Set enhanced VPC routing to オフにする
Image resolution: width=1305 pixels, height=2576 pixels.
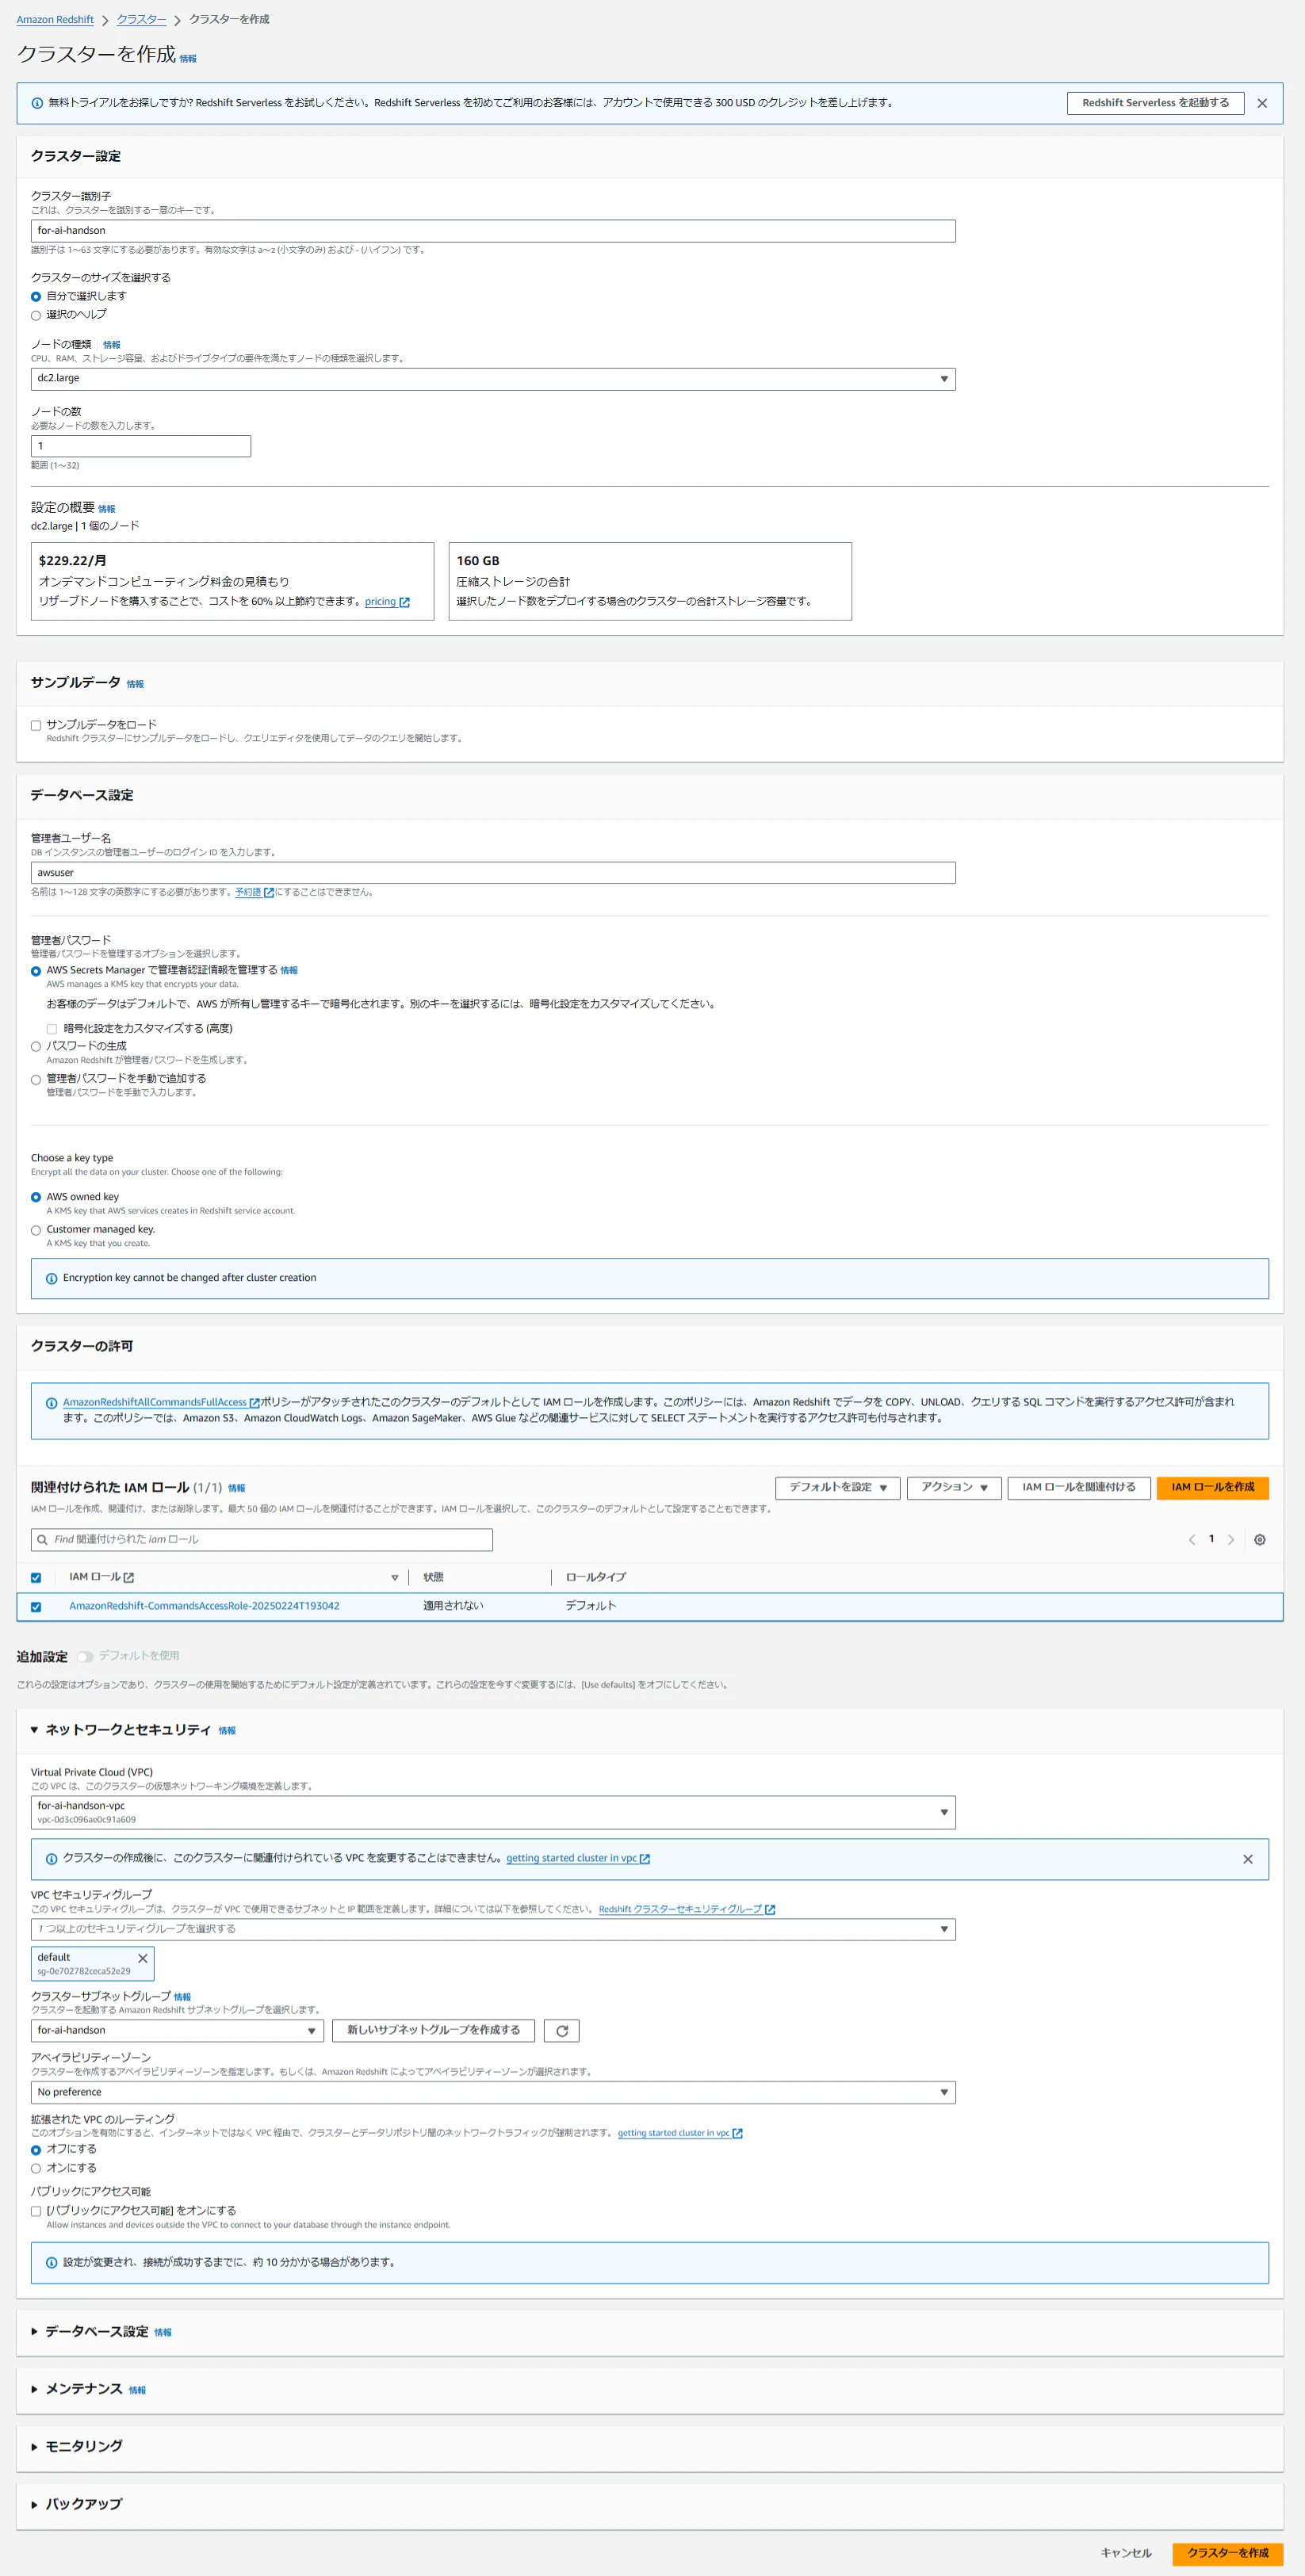tap(36, 2150)
